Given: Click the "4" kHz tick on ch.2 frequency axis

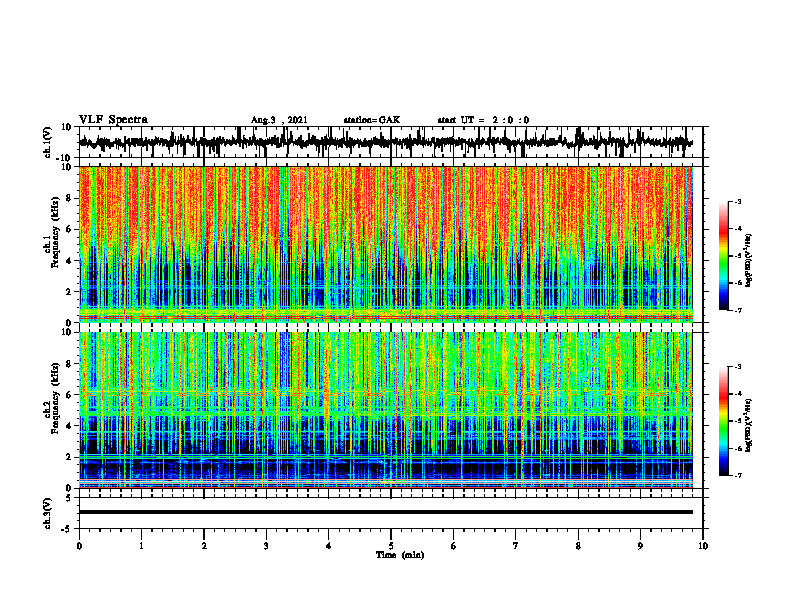Looking at the screenshot, I should pyautogui.click(x=70, y=426).
